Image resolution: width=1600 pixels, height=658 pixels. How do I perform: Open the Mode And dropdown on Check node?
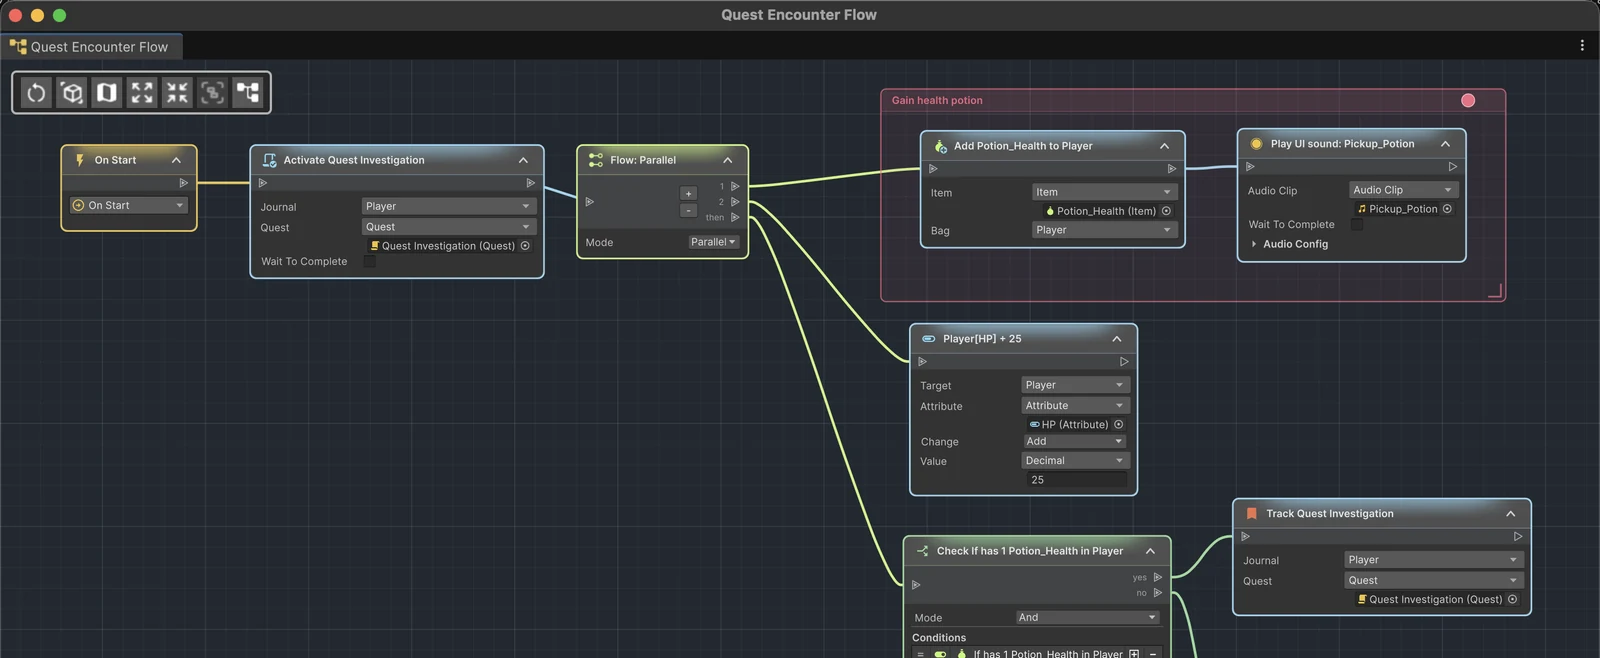(x=1088, y=617)
